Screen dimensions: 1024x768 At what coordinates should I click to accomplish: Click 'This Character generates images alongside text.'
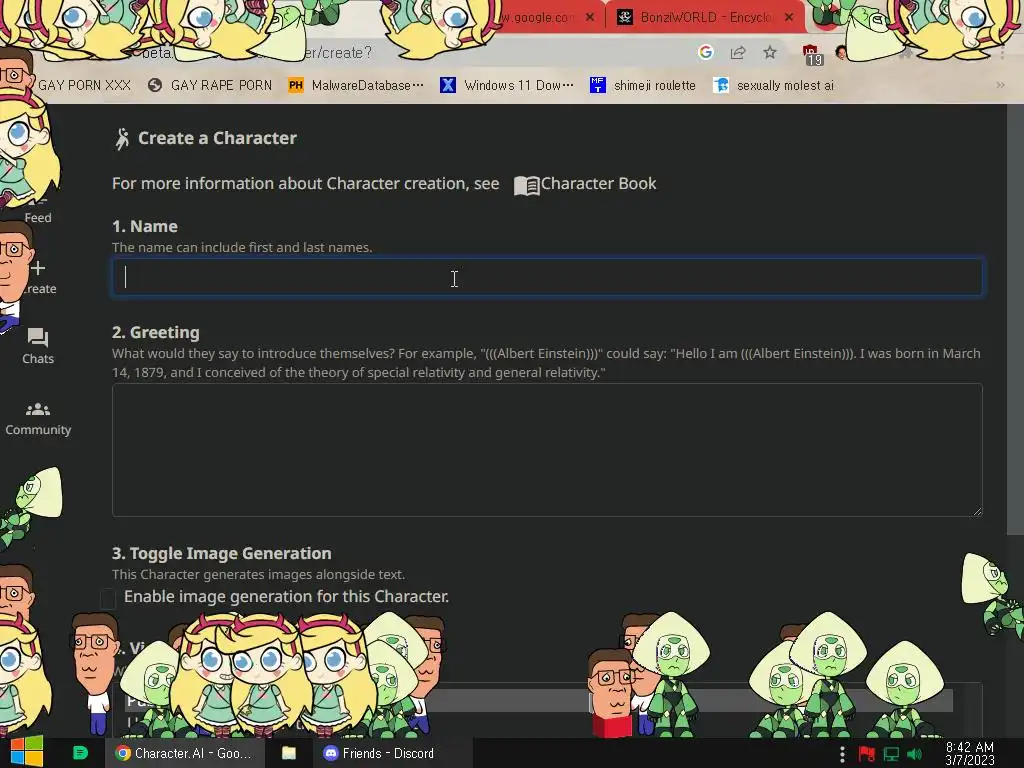[x=259, y=575]
